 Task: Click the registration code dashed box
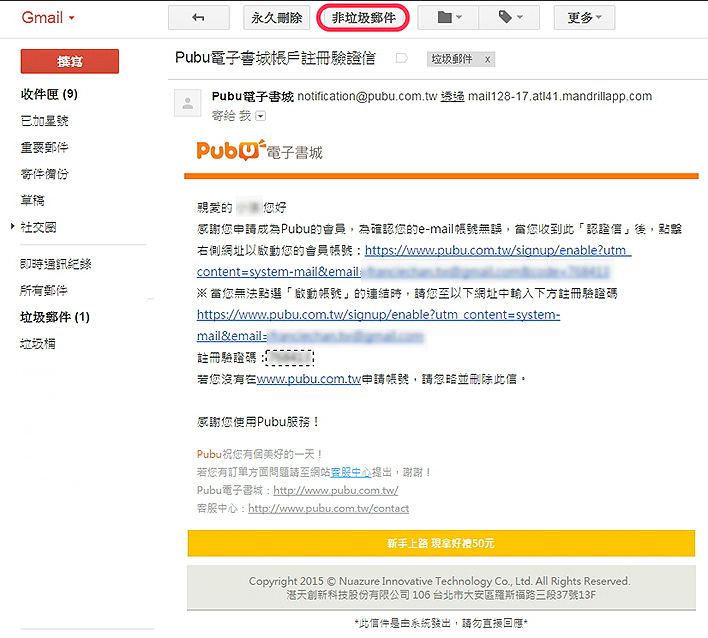point(289,358)
